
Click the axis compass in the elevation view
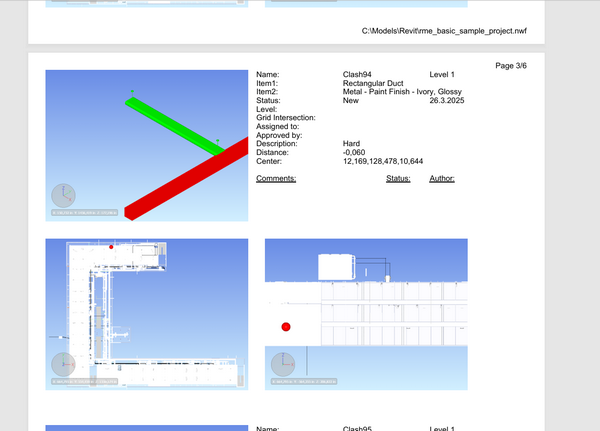283,364
